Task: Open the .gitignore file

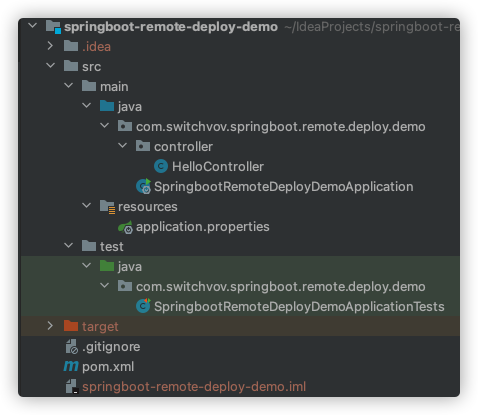Action: point(111,347)
